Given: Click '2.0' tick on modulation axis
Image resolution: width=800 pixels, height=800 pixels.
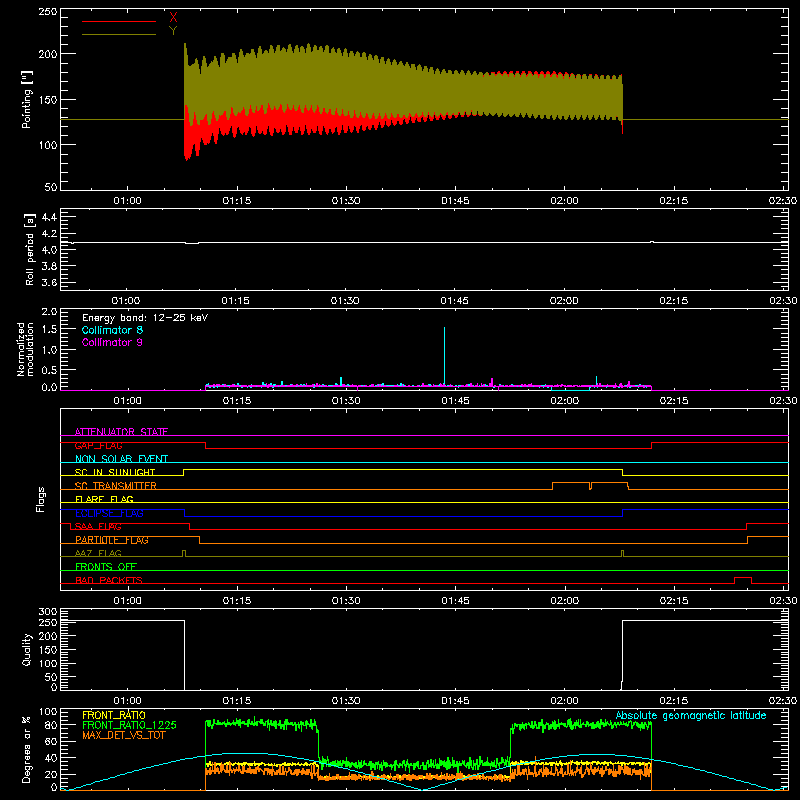Looking at the screenshot, I should pyautogui.click(x=49, y=311).
